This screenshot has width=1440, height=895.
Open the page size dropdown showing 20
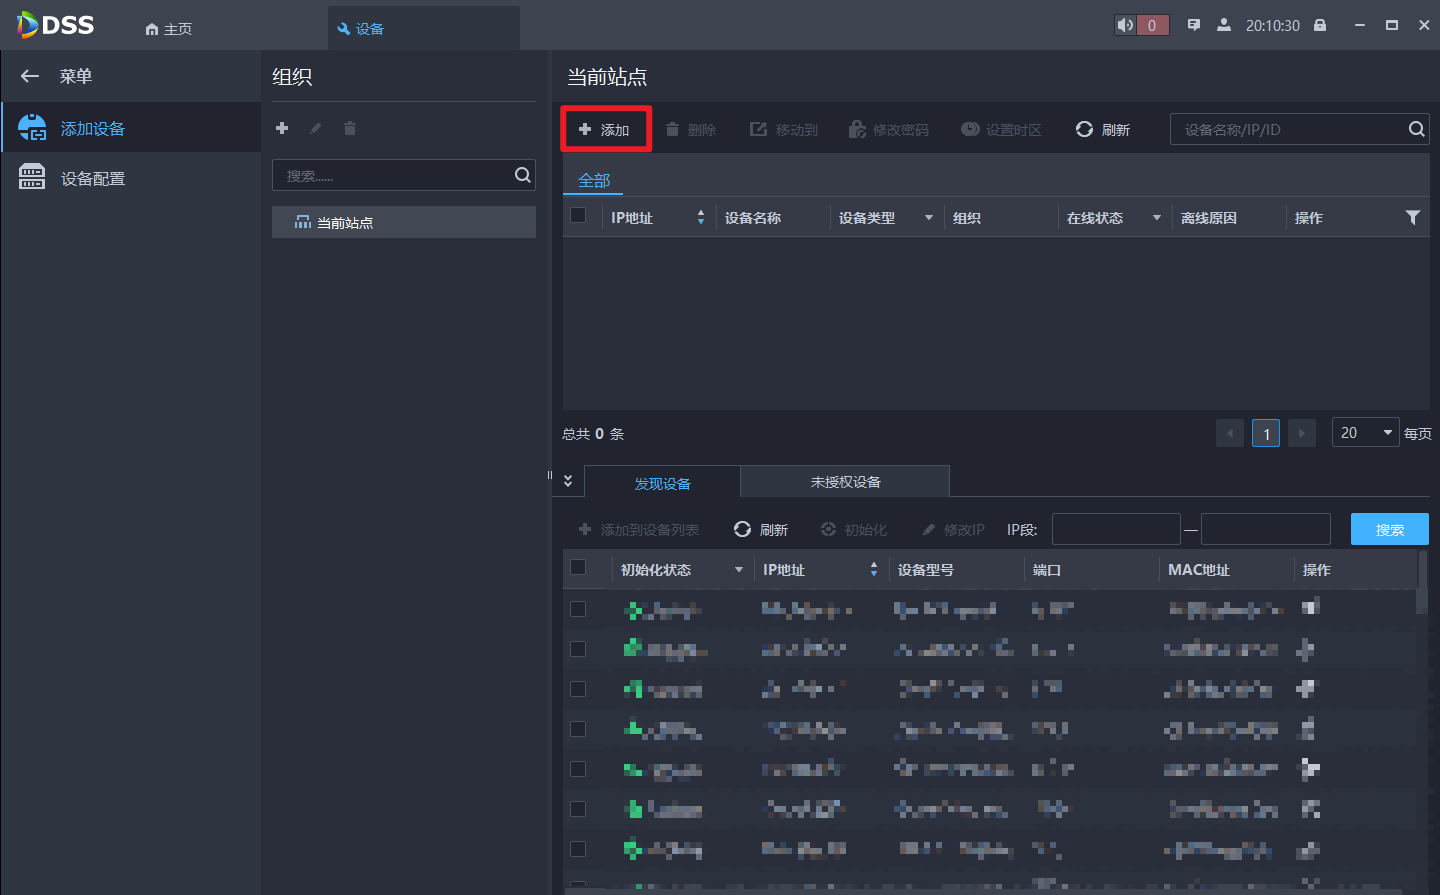click(x=1365, y=432)
